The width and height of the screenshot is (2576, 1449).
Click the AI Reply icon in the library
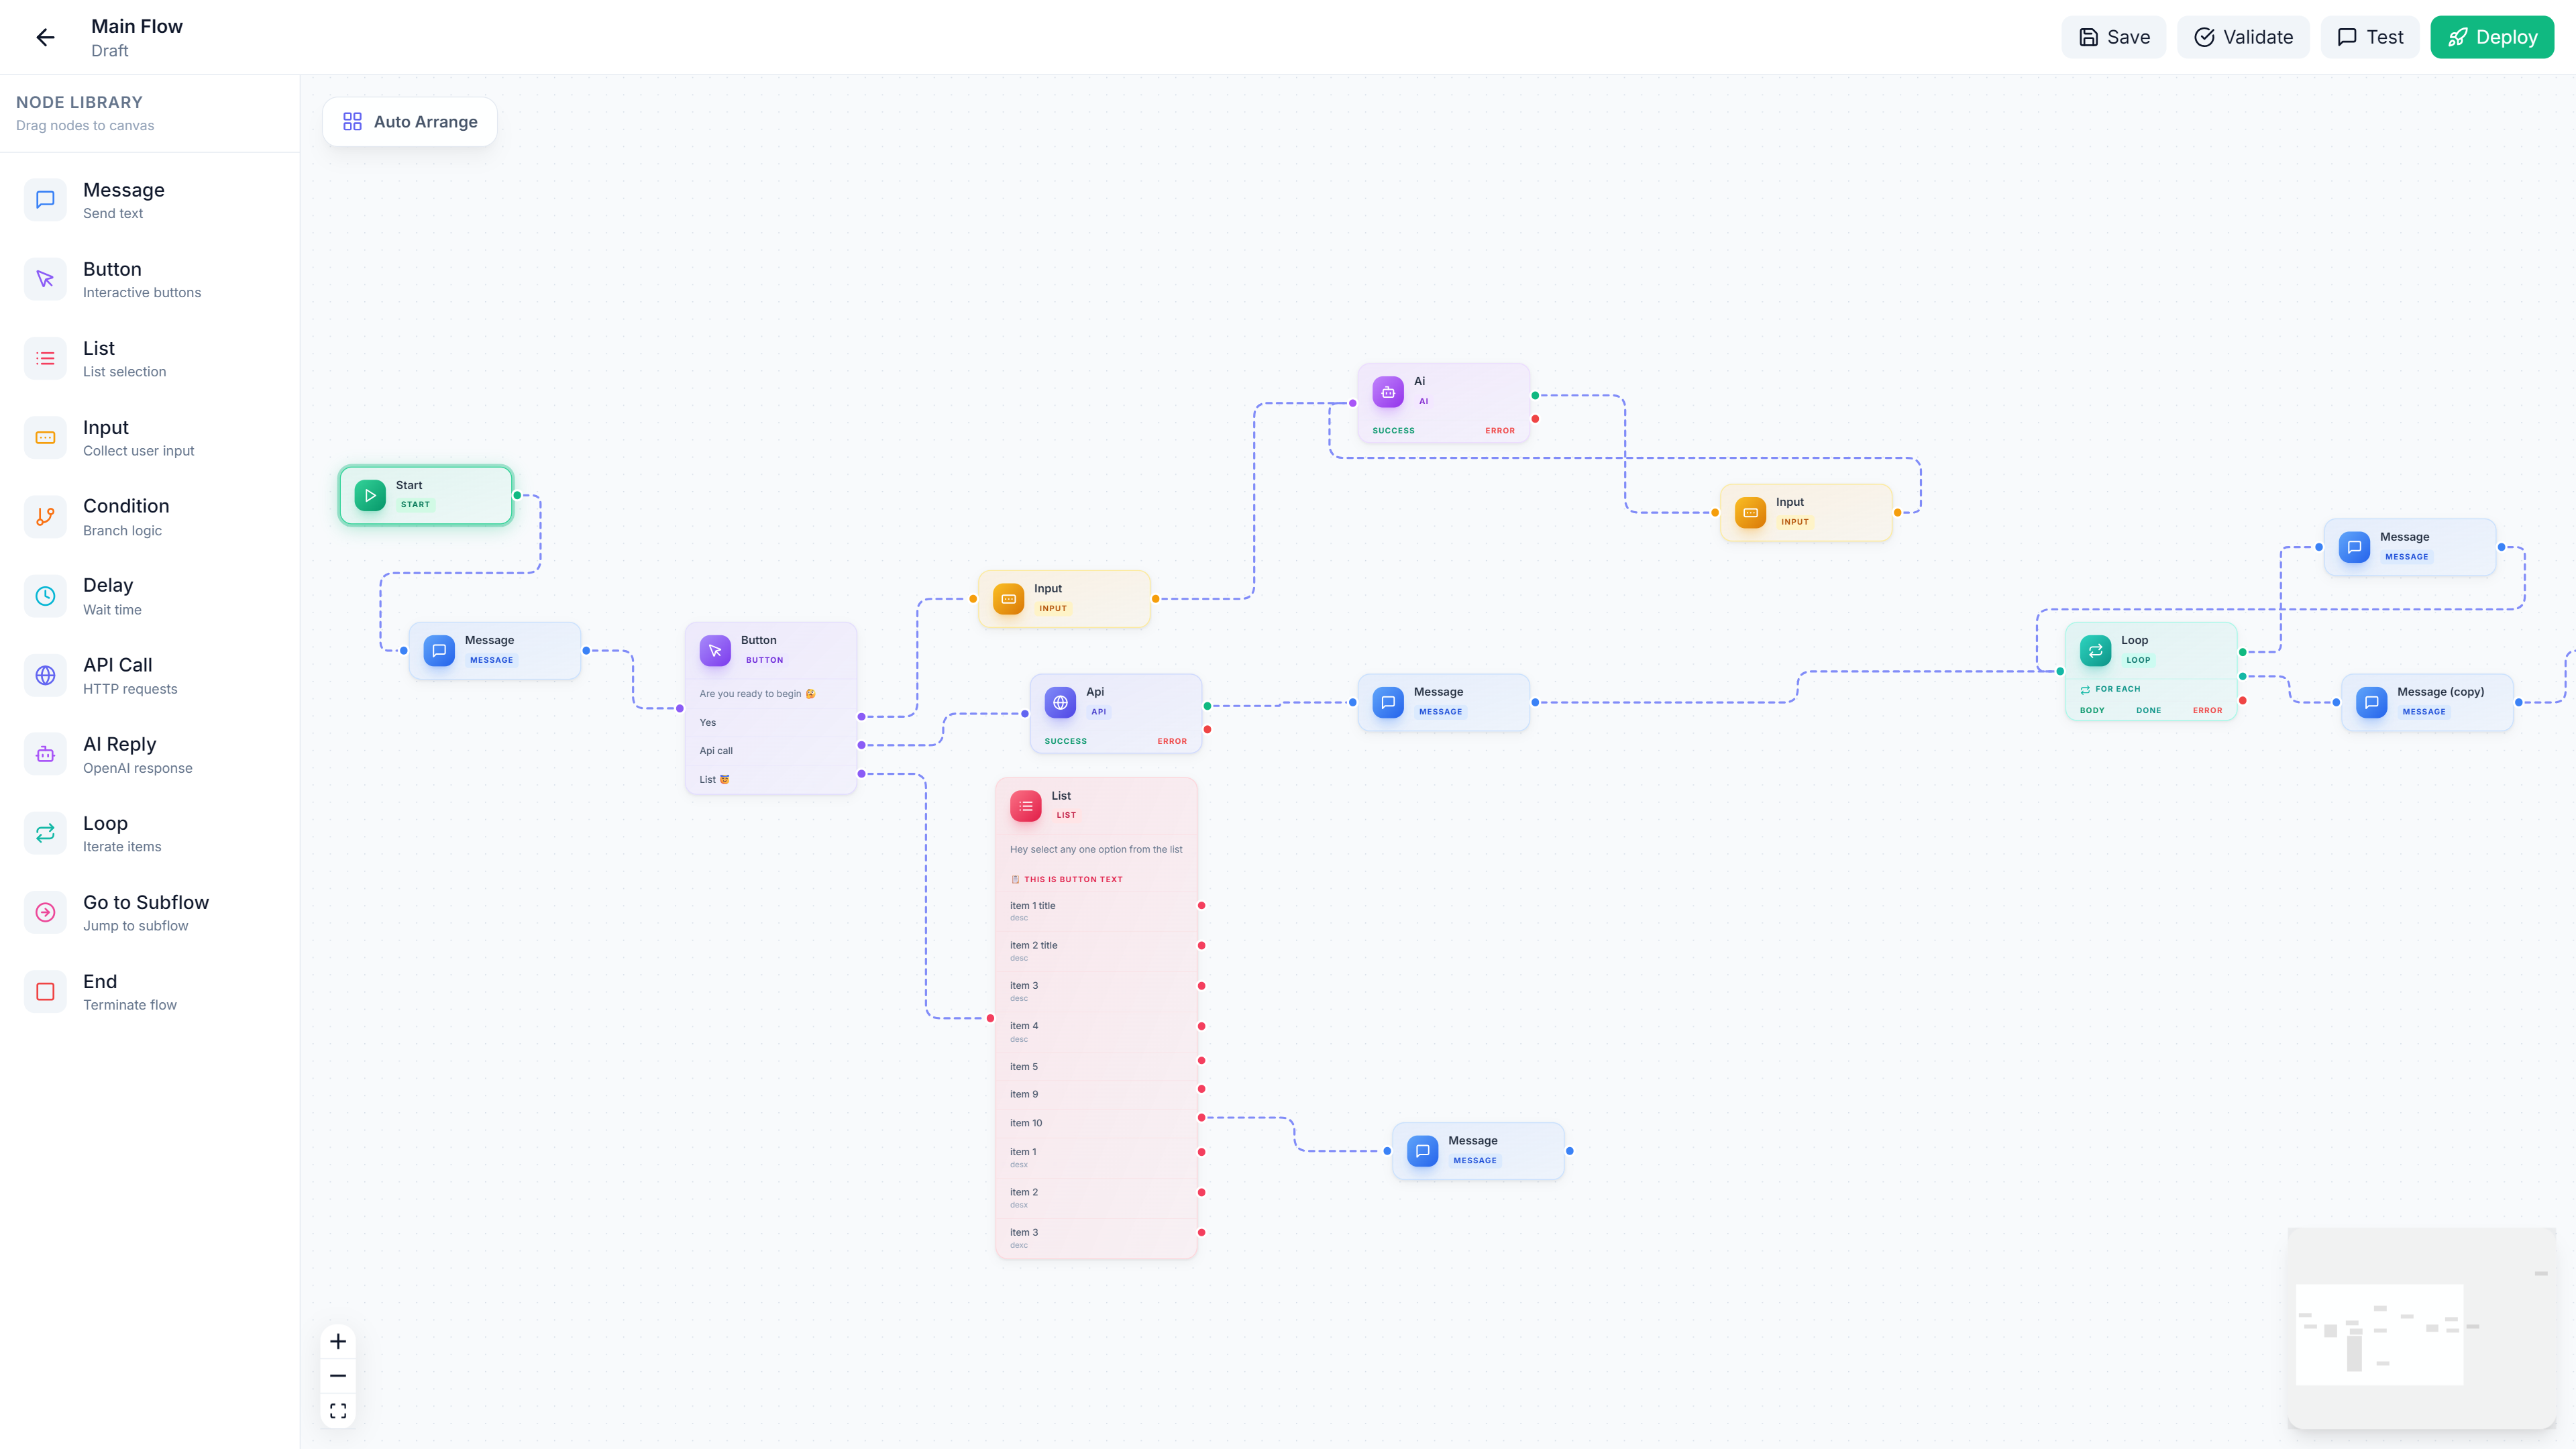click(45, 753)
